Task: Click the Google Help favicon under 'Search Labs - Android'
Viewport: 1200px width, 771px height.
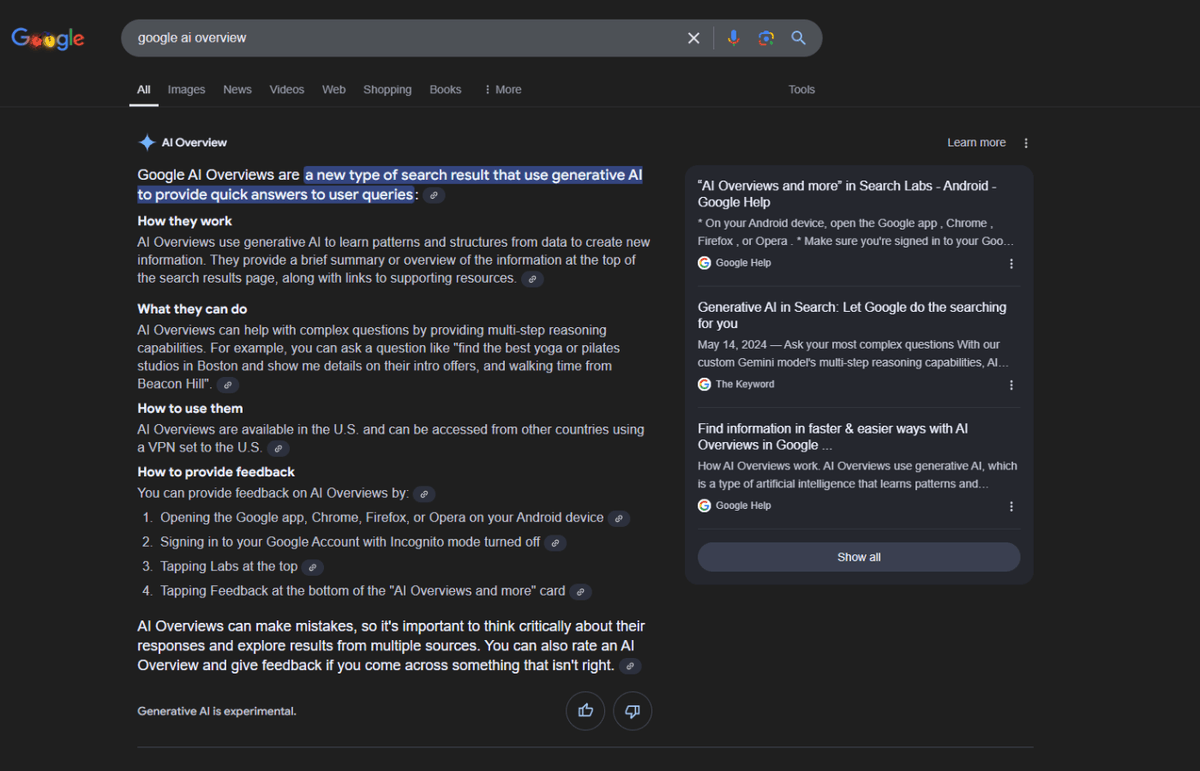Action: tap(705, 263)
